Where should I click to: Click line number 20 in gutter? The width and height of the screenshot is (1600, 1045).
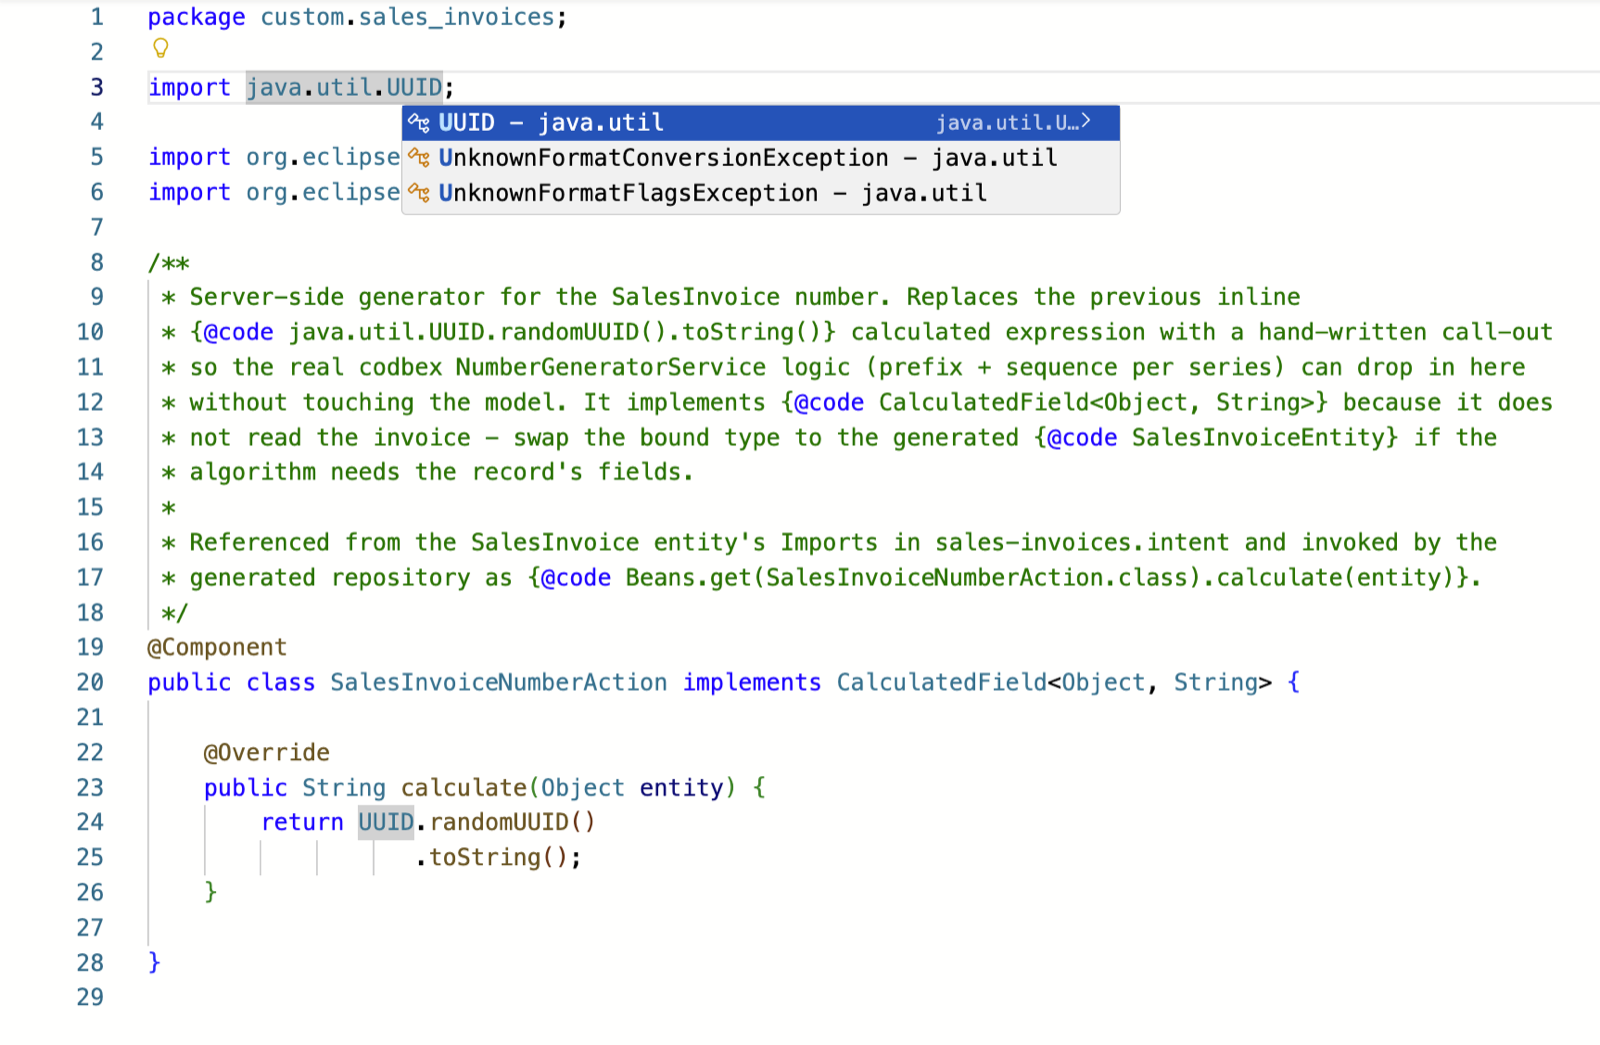click(90, 682)
